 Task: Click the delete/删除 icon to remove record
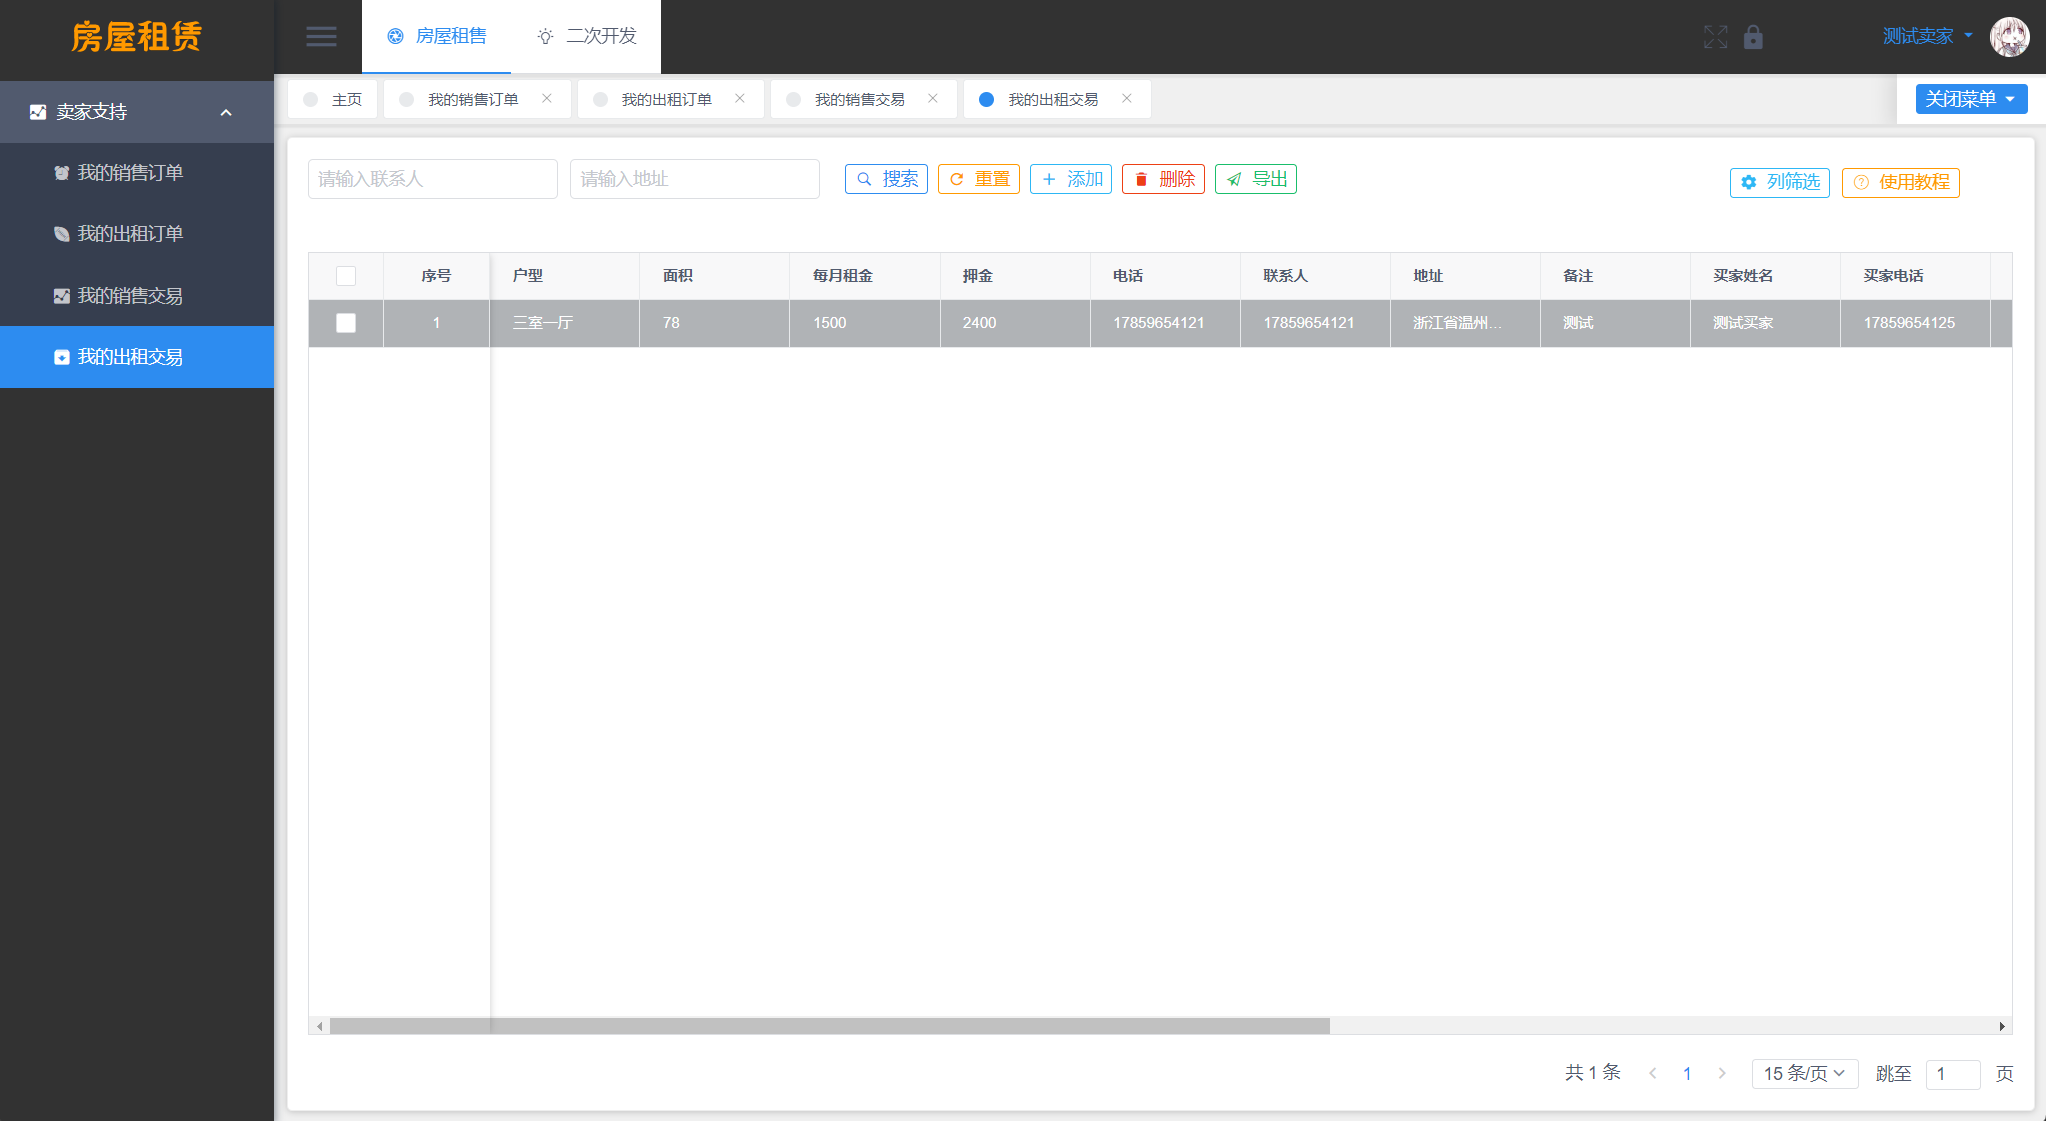[x=1164, y=178]
